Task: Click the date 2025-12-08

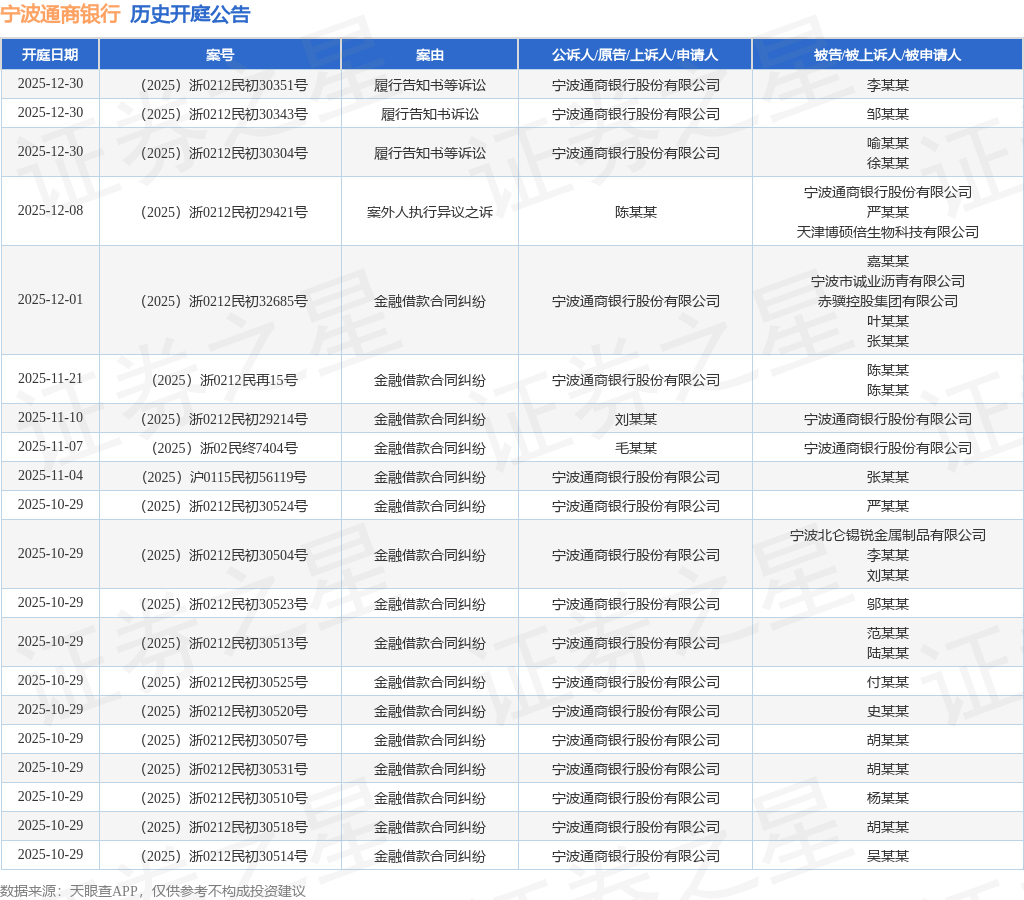Action: 50,210
